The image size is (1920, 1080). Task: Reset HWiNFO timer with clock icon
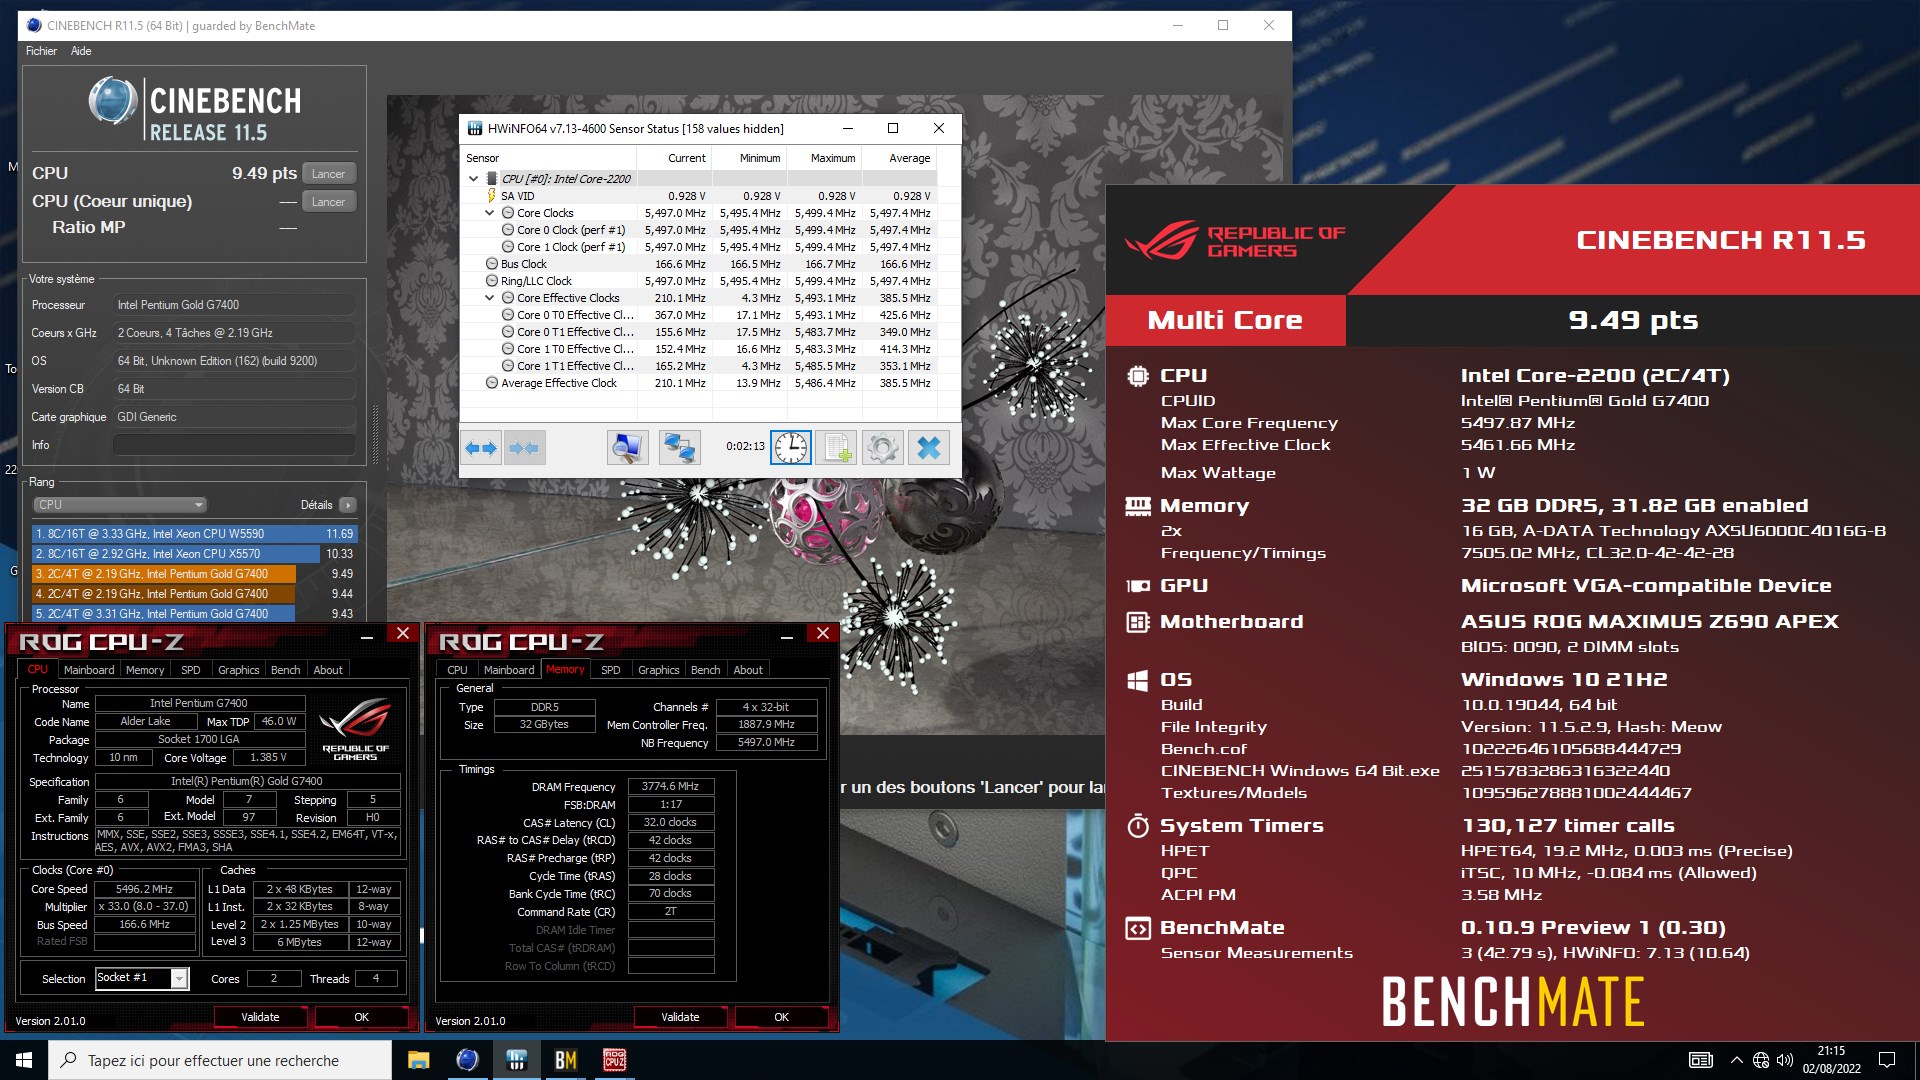(x=790, y=448)
